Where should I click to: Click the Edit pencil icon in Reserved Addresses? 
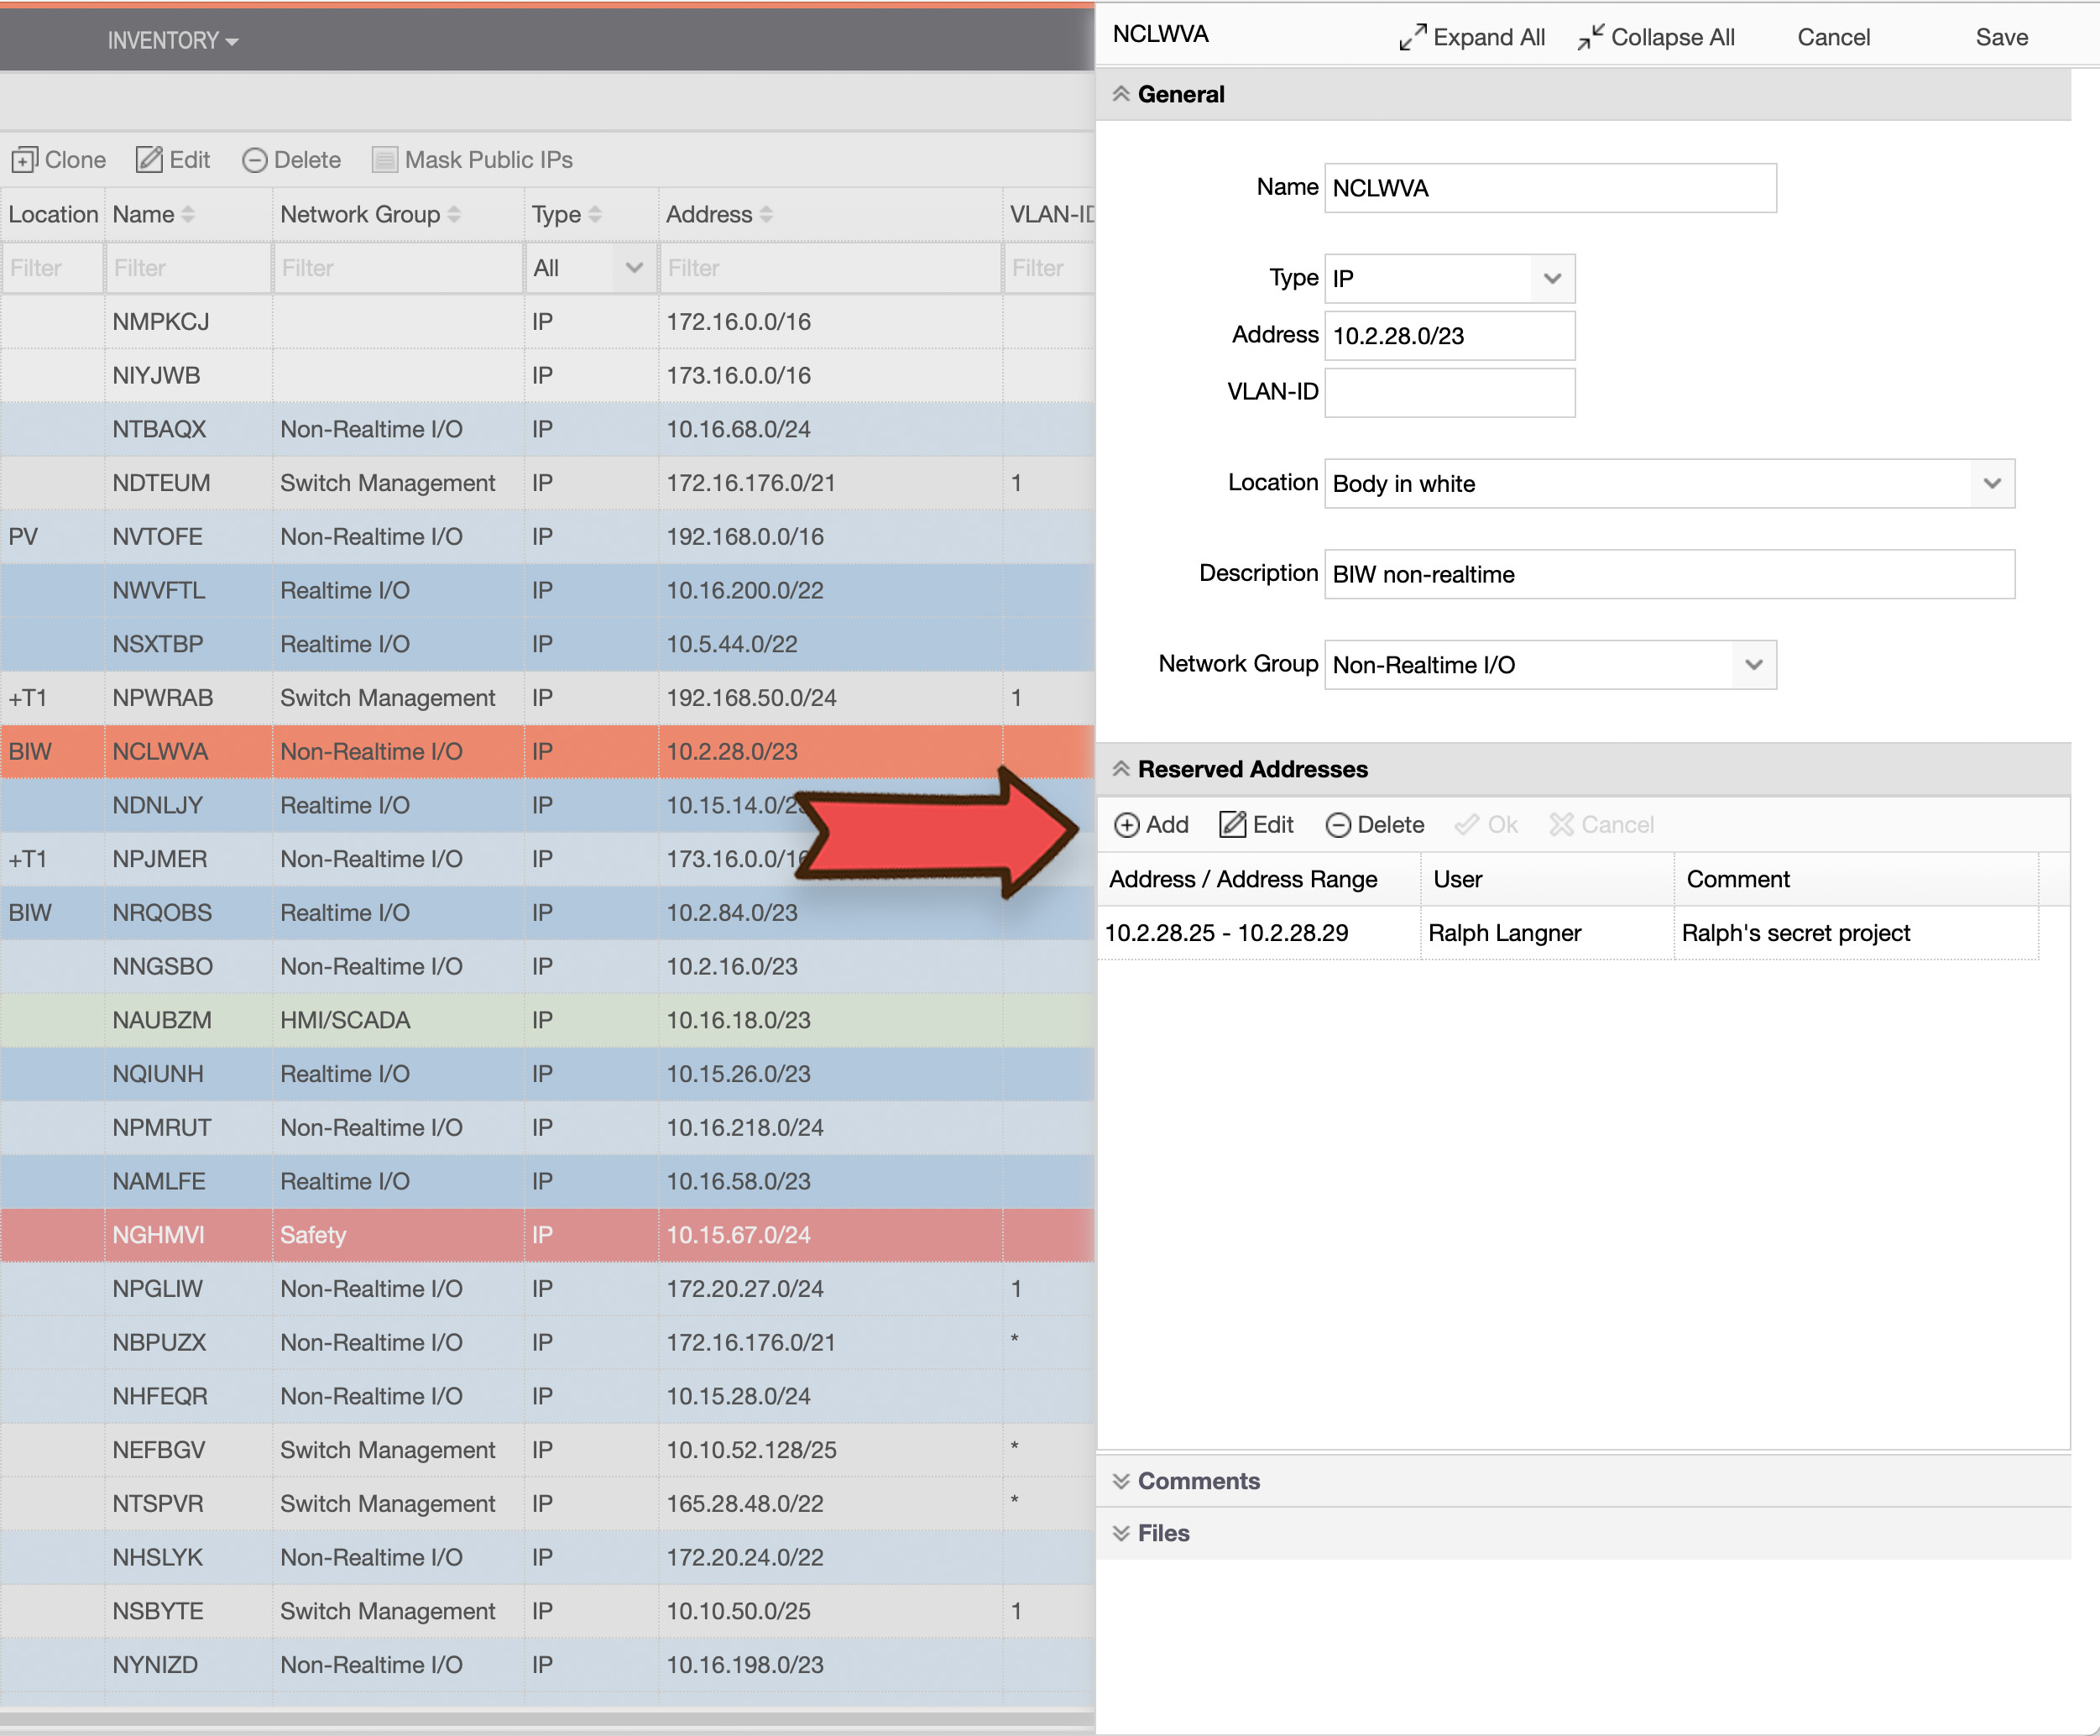pyautogui.click(x=1232, y=823)
